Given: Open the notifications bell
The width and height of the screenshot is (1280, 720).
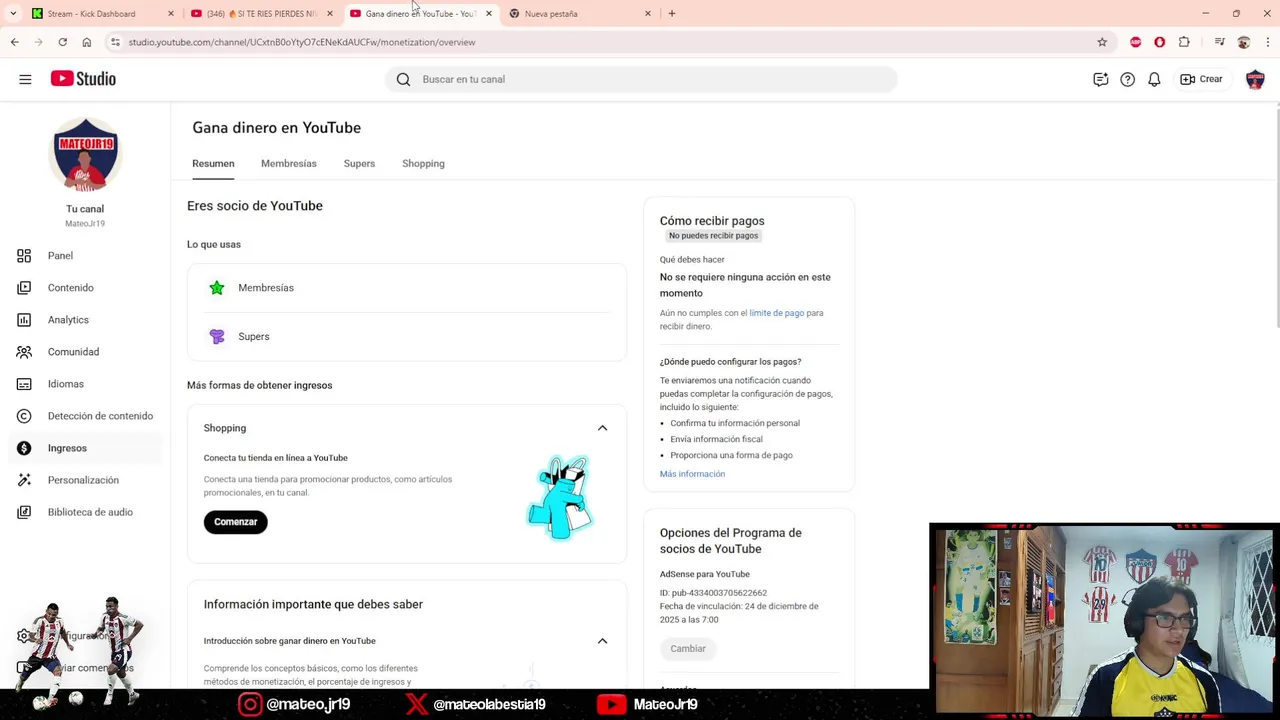Looking at the screenshot, I should pos(1154,79).
